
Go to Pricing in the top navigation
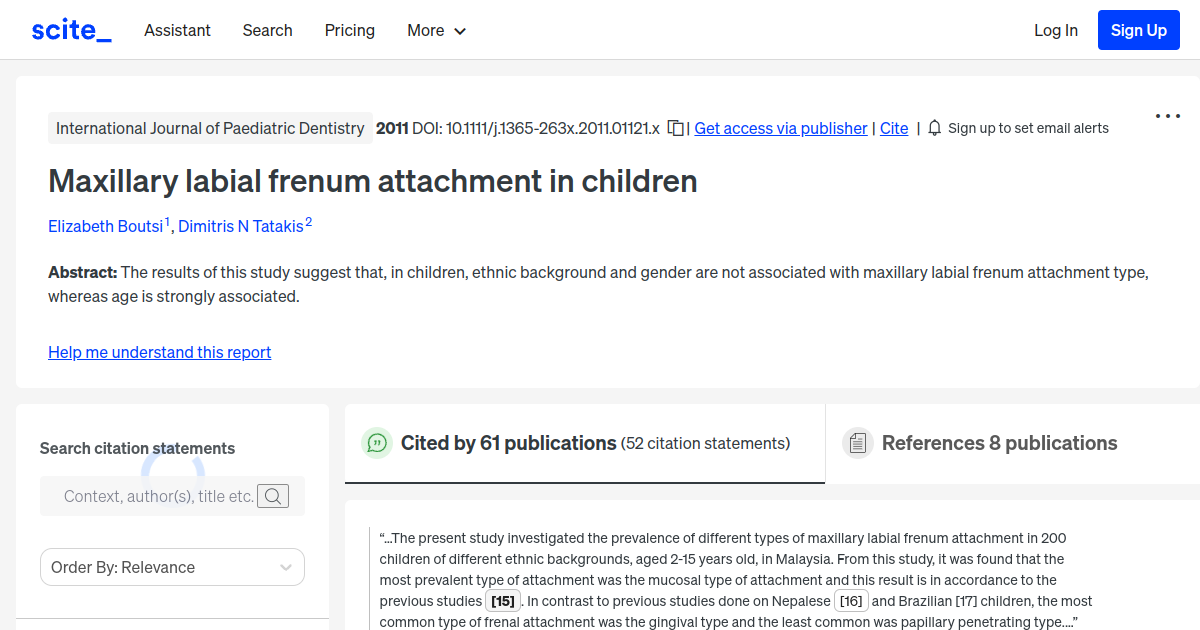tap(349, 31)
